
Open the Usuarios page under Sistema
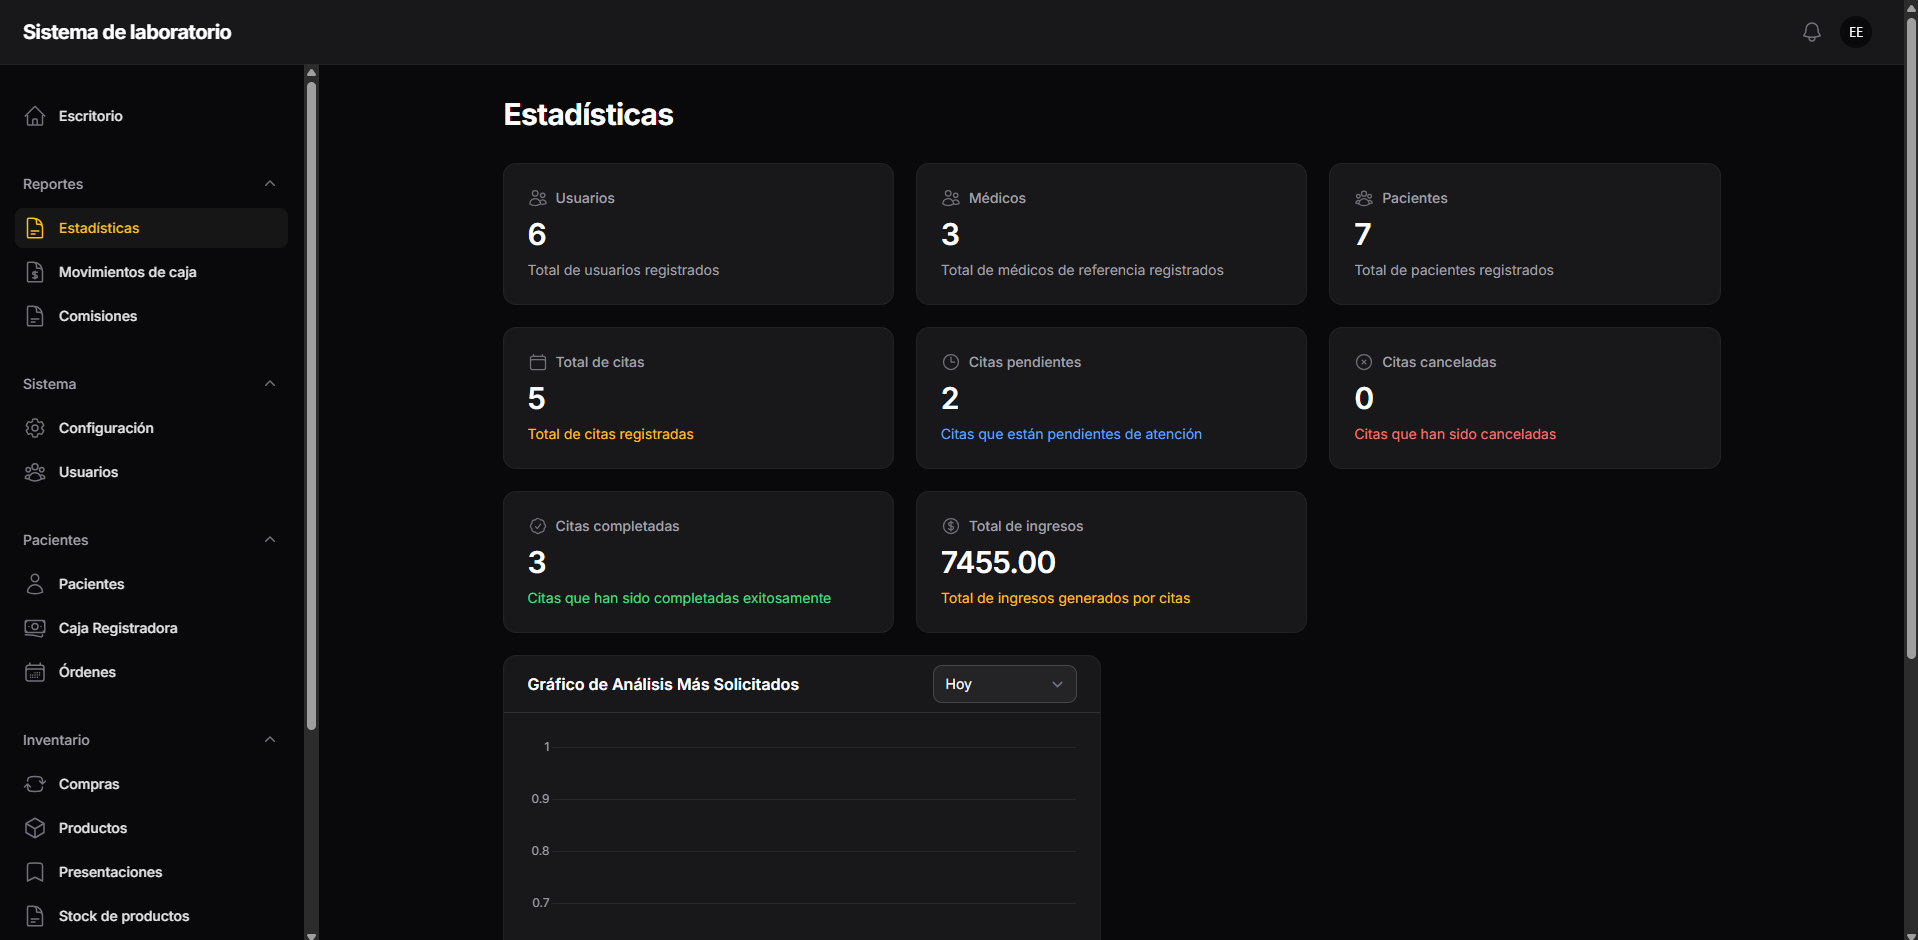88,472
